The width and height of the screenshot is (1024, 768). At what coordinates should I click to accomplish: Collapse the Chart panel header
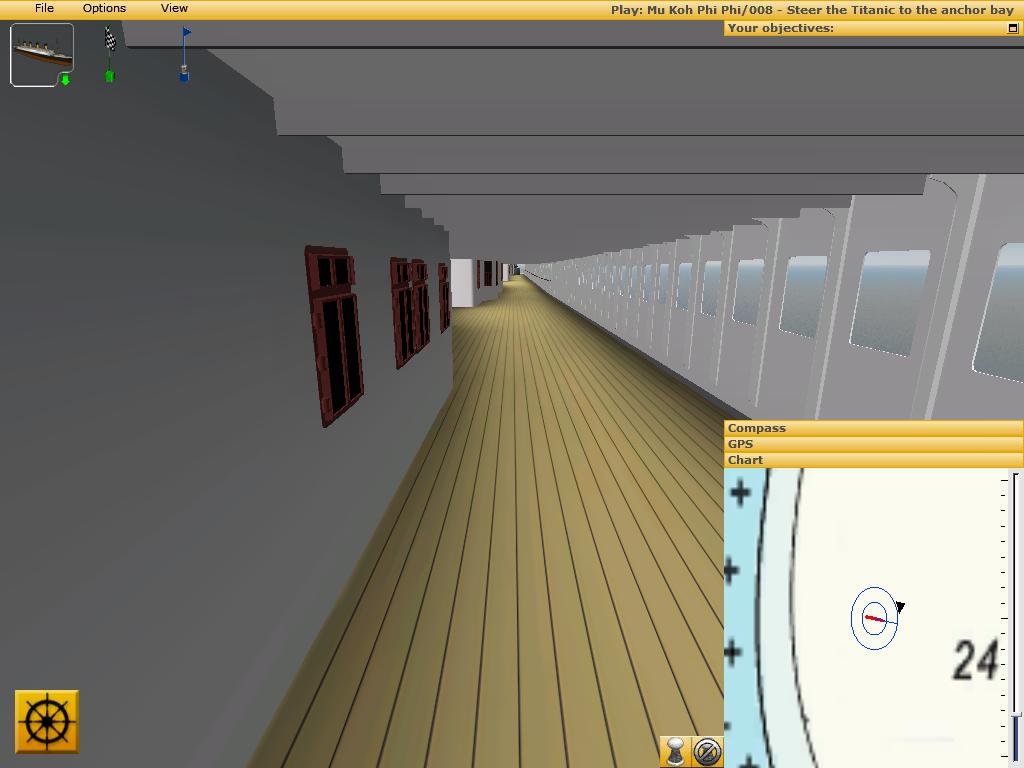point(873,460)
